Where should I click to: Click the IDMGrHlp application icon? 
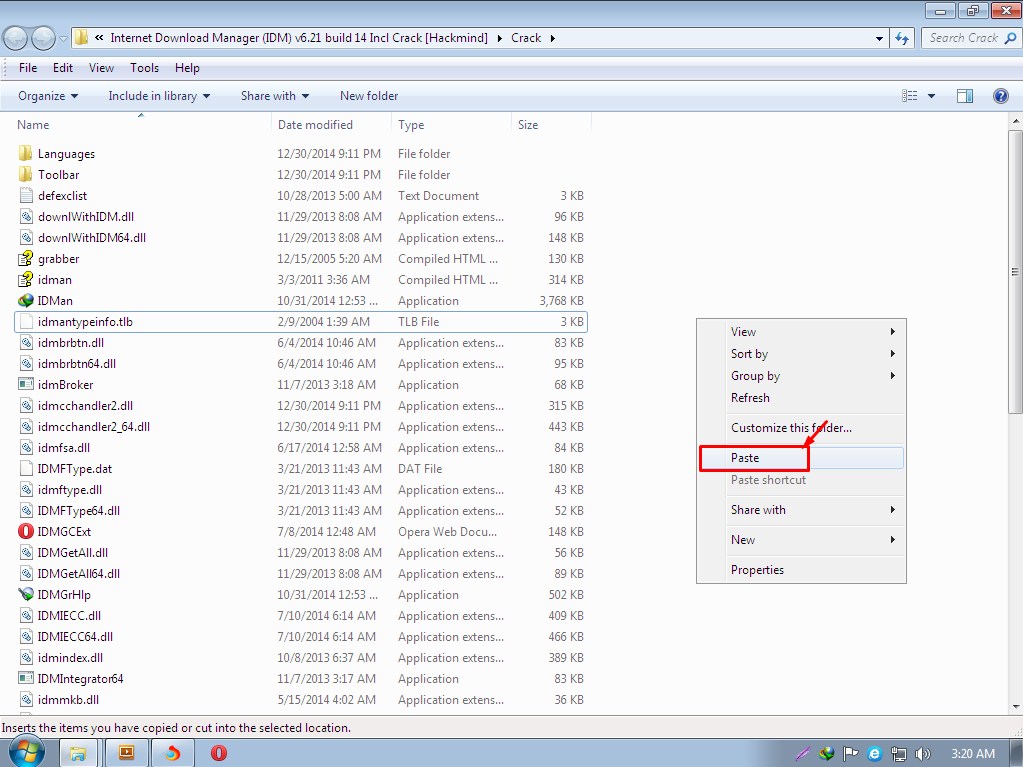pyautogui.click(x=25, y=594)
